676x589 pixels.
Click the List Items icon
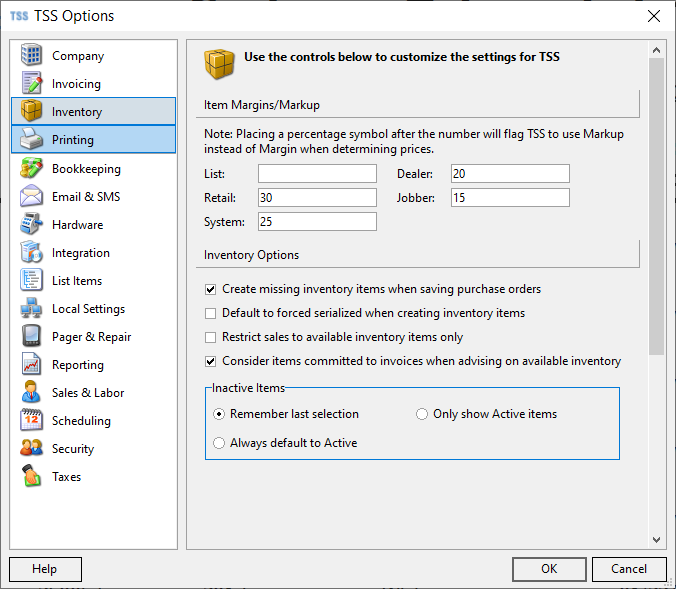[x=31, y=280]
